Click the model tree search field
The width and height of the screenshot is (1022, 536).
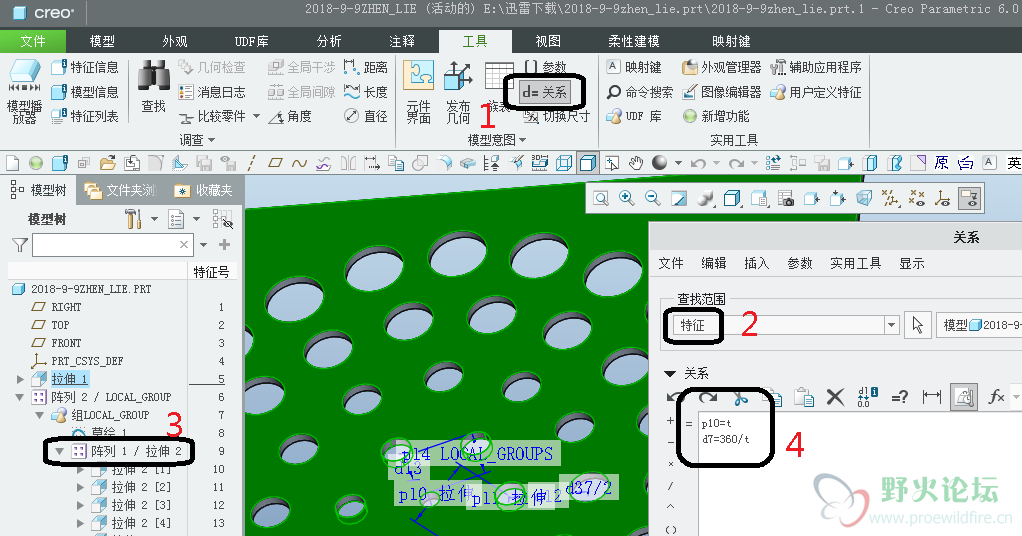point(112,245)
